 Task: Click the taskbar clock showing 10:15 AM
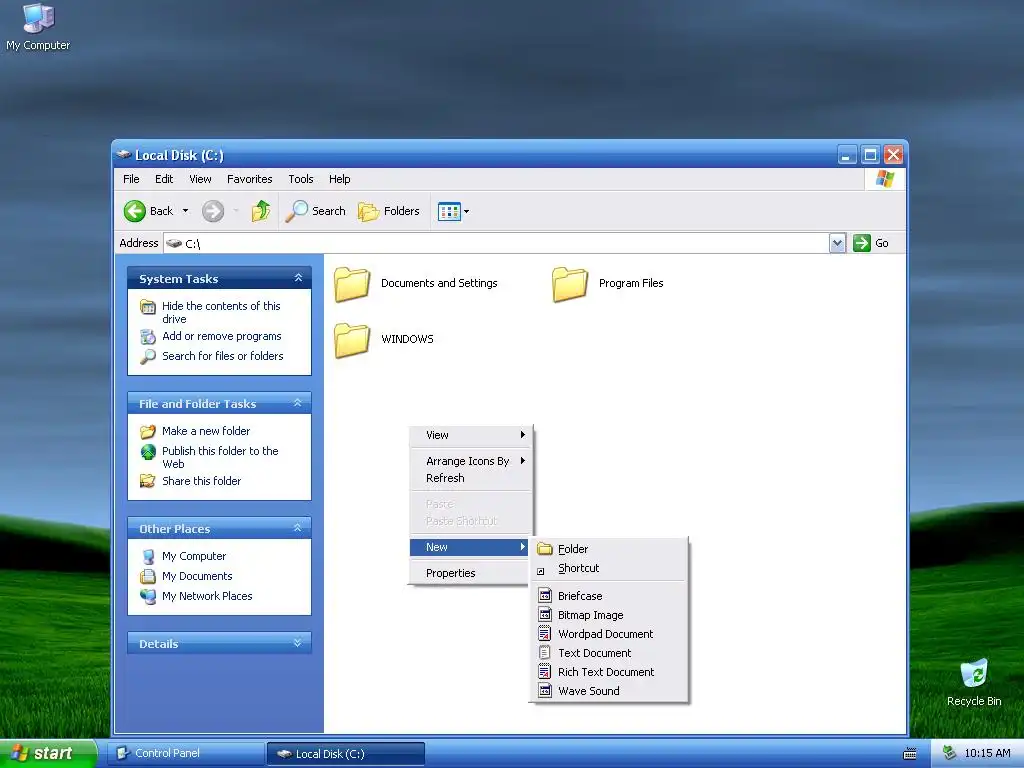(x=987, y=754)
